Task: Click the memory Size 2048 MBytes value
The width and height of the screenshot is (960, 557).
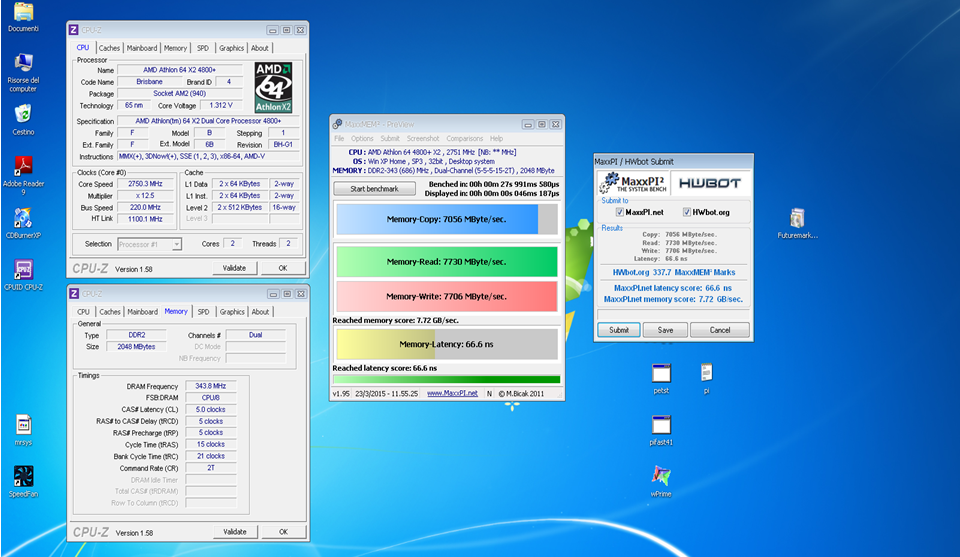Action: [136, 346]
